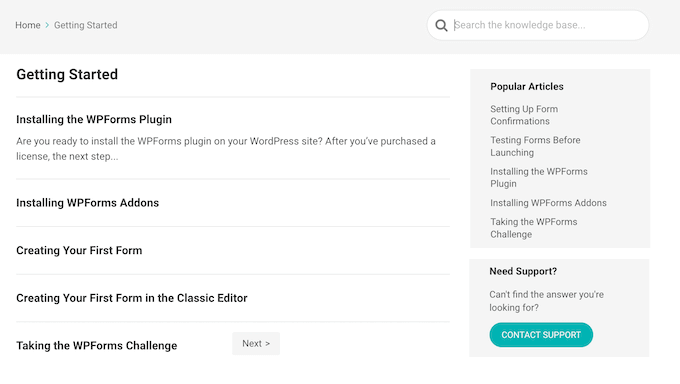Click the Popular Articles heading
The width and height of the screenshot is (680, 384).
pos(526,86)
